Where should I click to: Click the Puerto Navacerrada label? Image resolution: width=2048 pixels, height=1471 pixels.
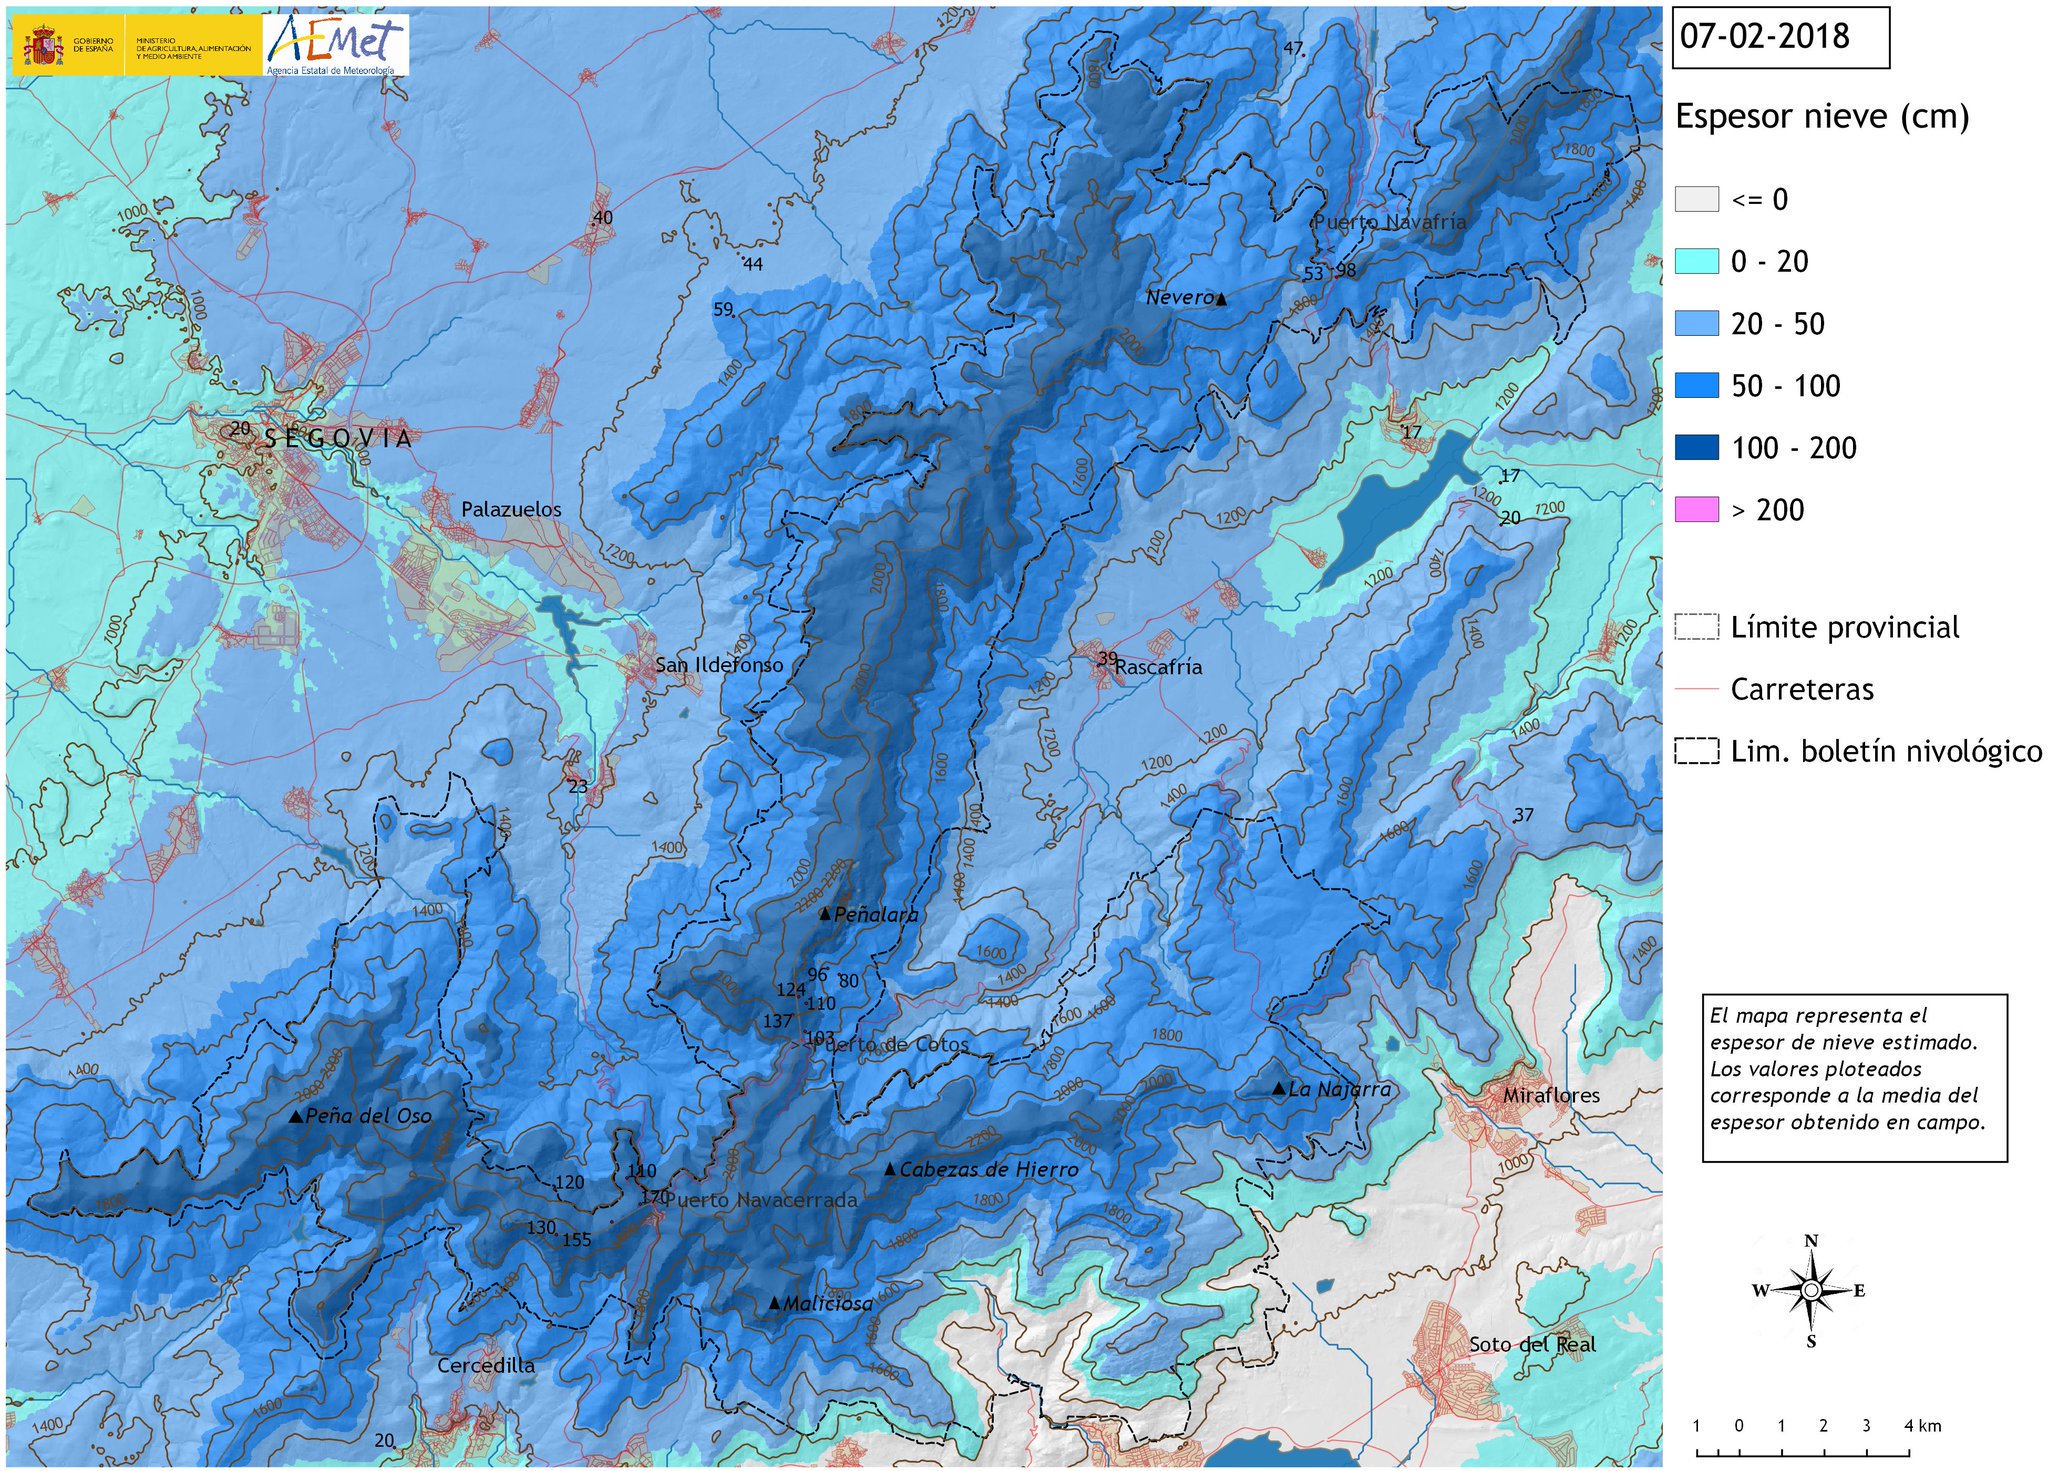(x=761, y=1200)
